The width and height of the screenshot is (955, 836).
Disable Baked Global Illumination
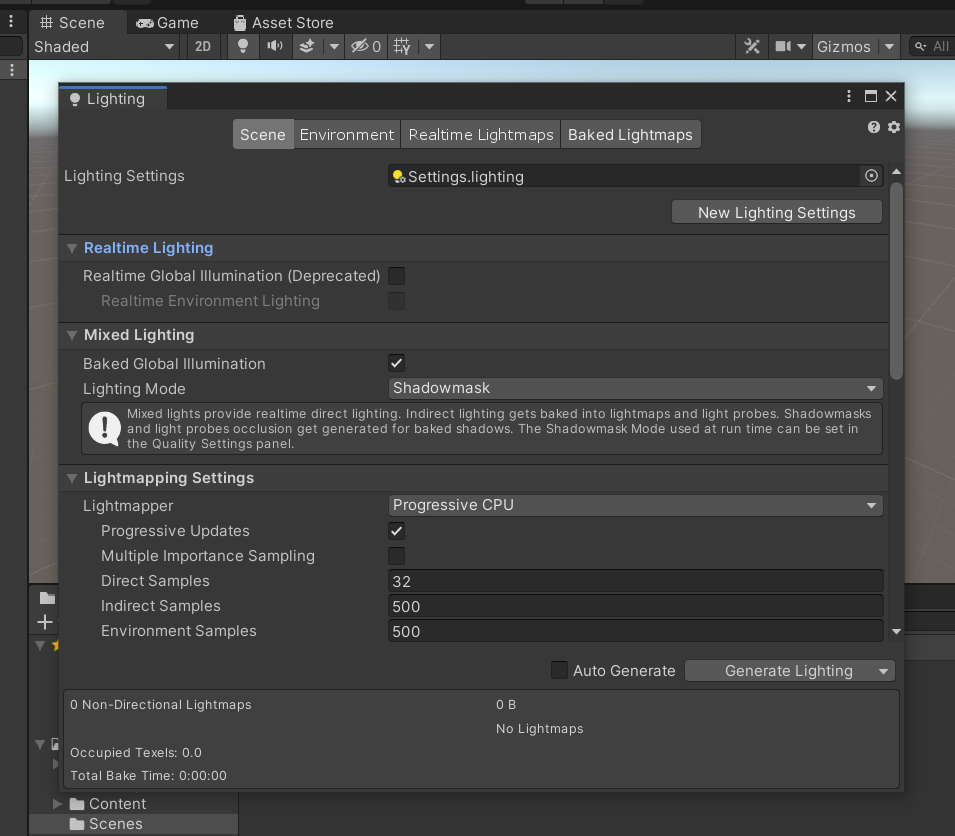396,363
